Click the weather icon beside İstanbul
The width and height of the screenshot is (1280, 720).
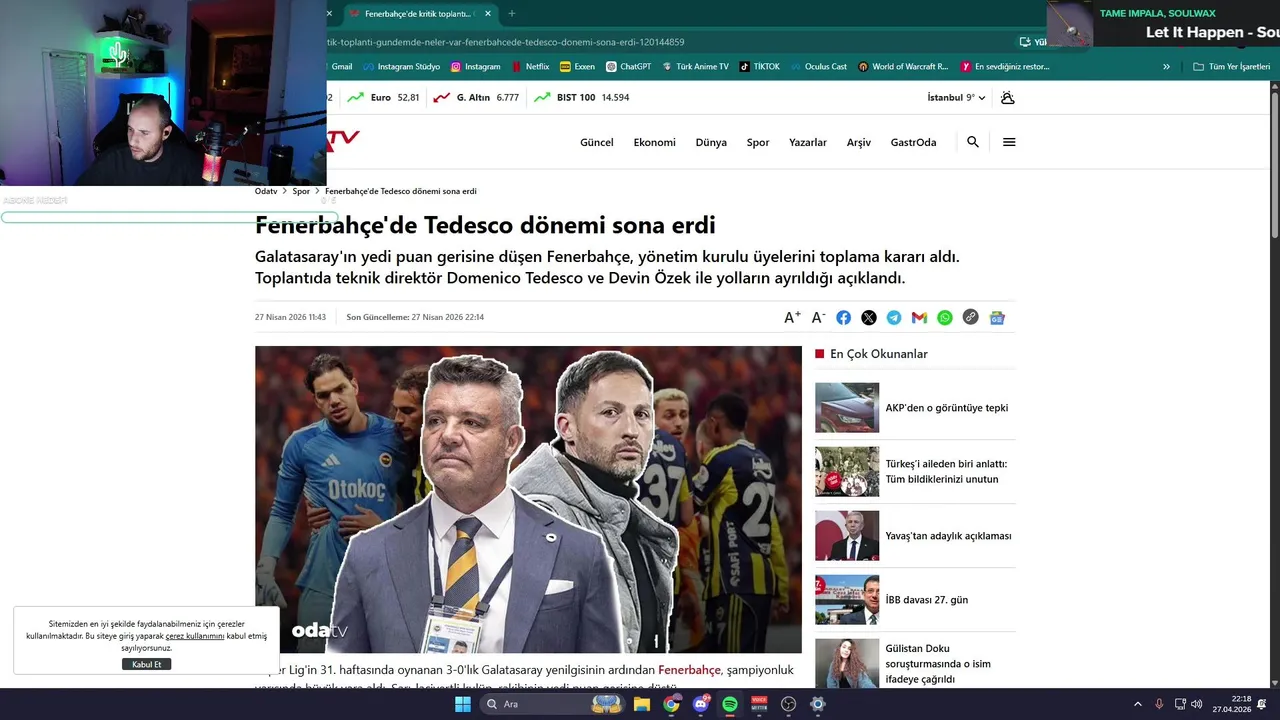tap(1007, 97)
